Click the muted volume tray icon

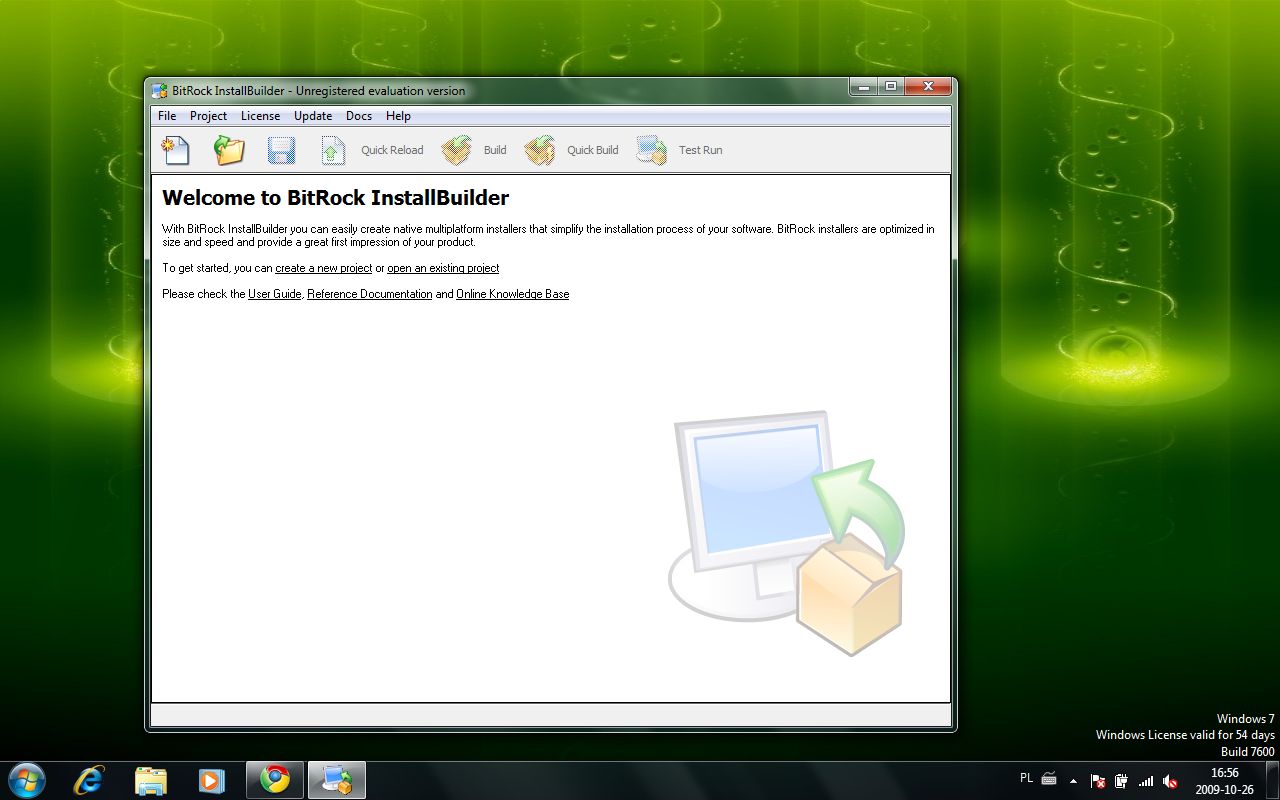click(x=1170, y=781)
